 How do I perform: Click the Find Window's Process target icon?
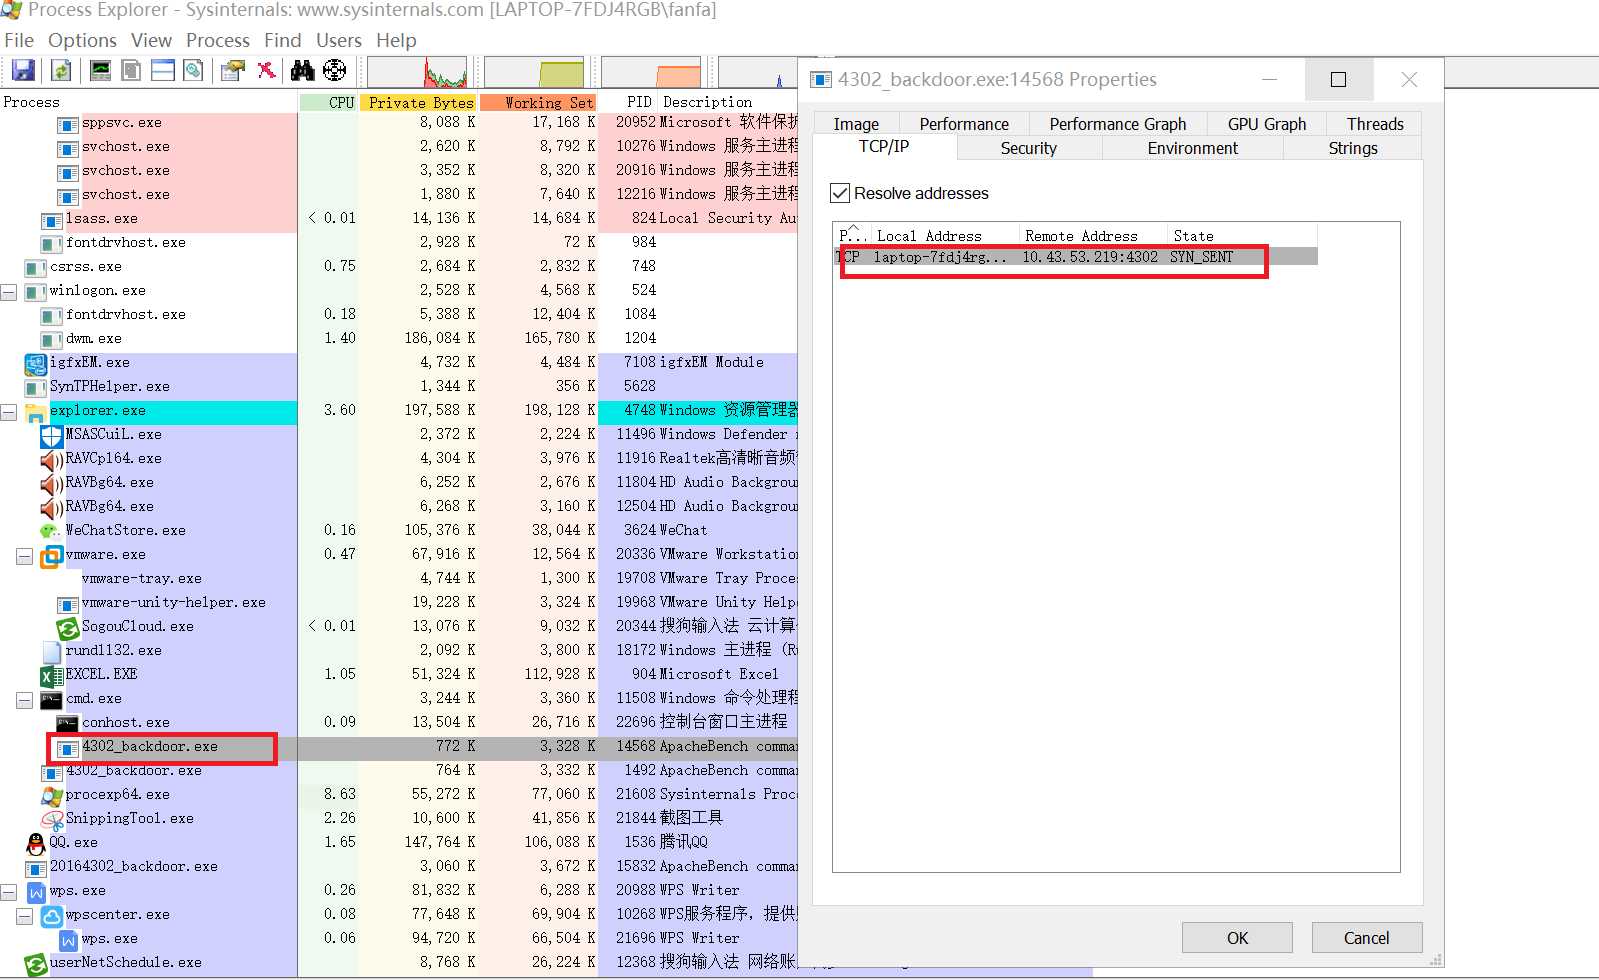(335, 70)
